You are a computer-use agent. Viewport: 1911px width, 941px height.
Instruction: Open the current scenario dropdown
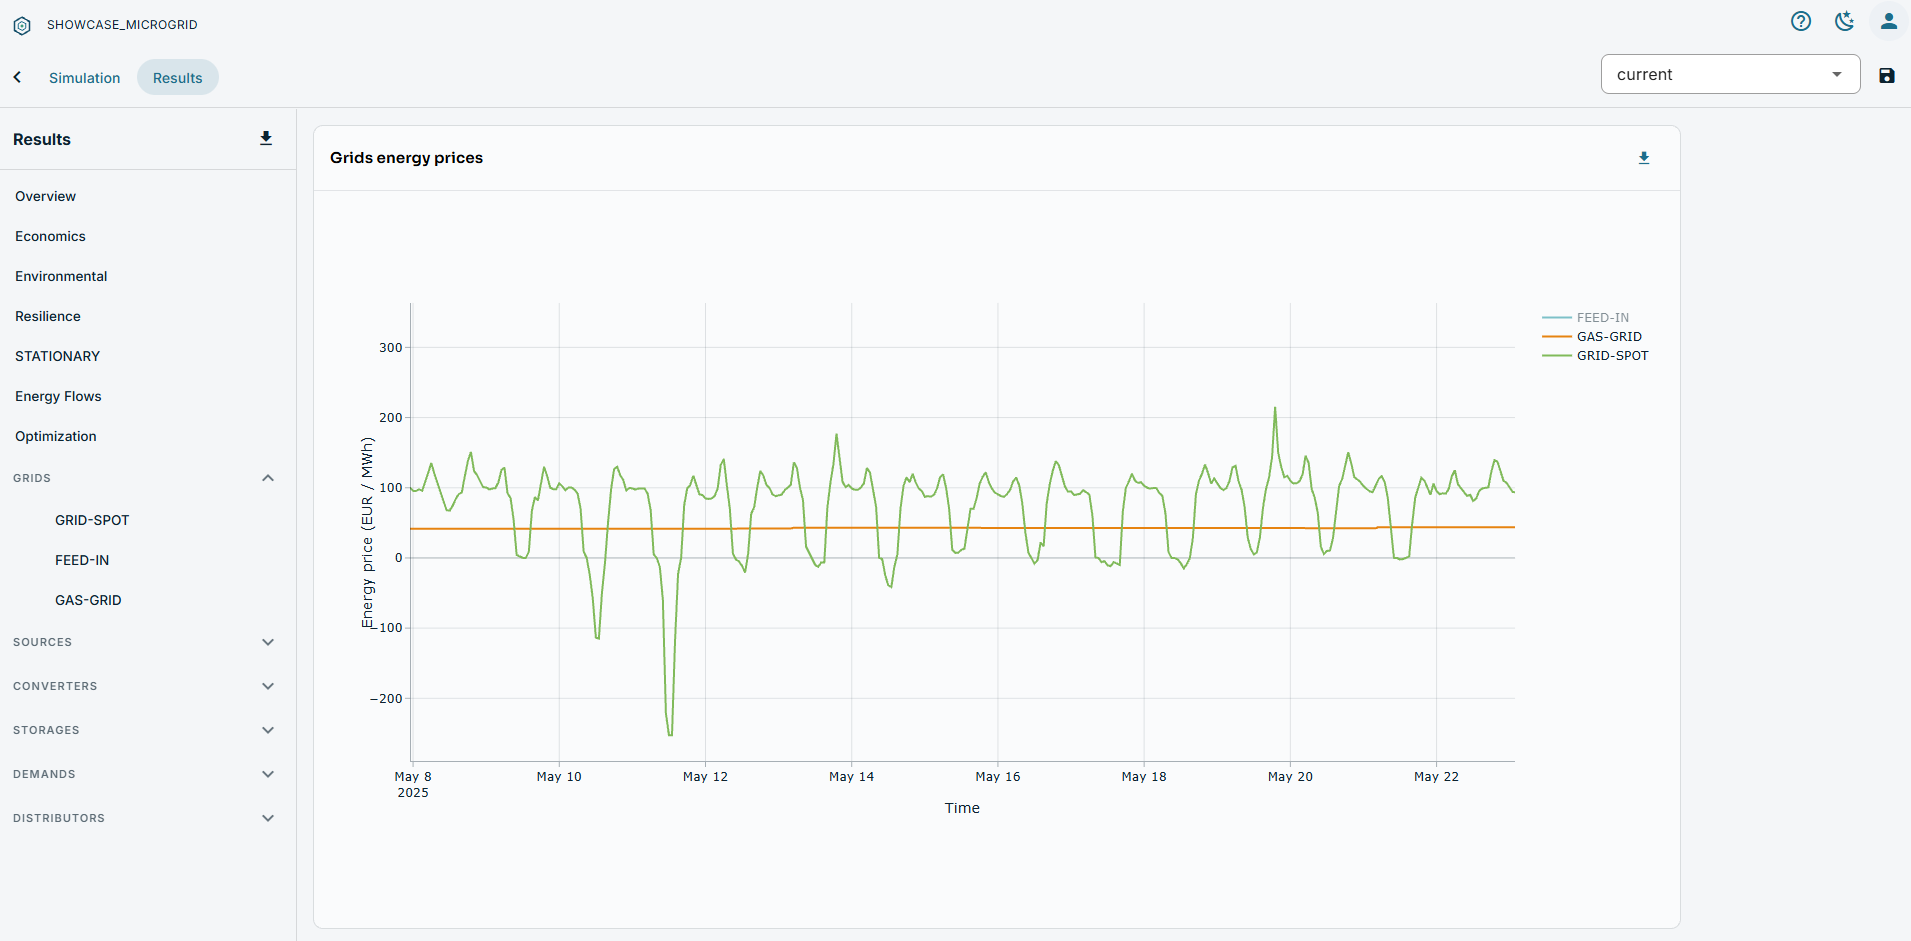pyautogui.click(x=1730, y=74)
